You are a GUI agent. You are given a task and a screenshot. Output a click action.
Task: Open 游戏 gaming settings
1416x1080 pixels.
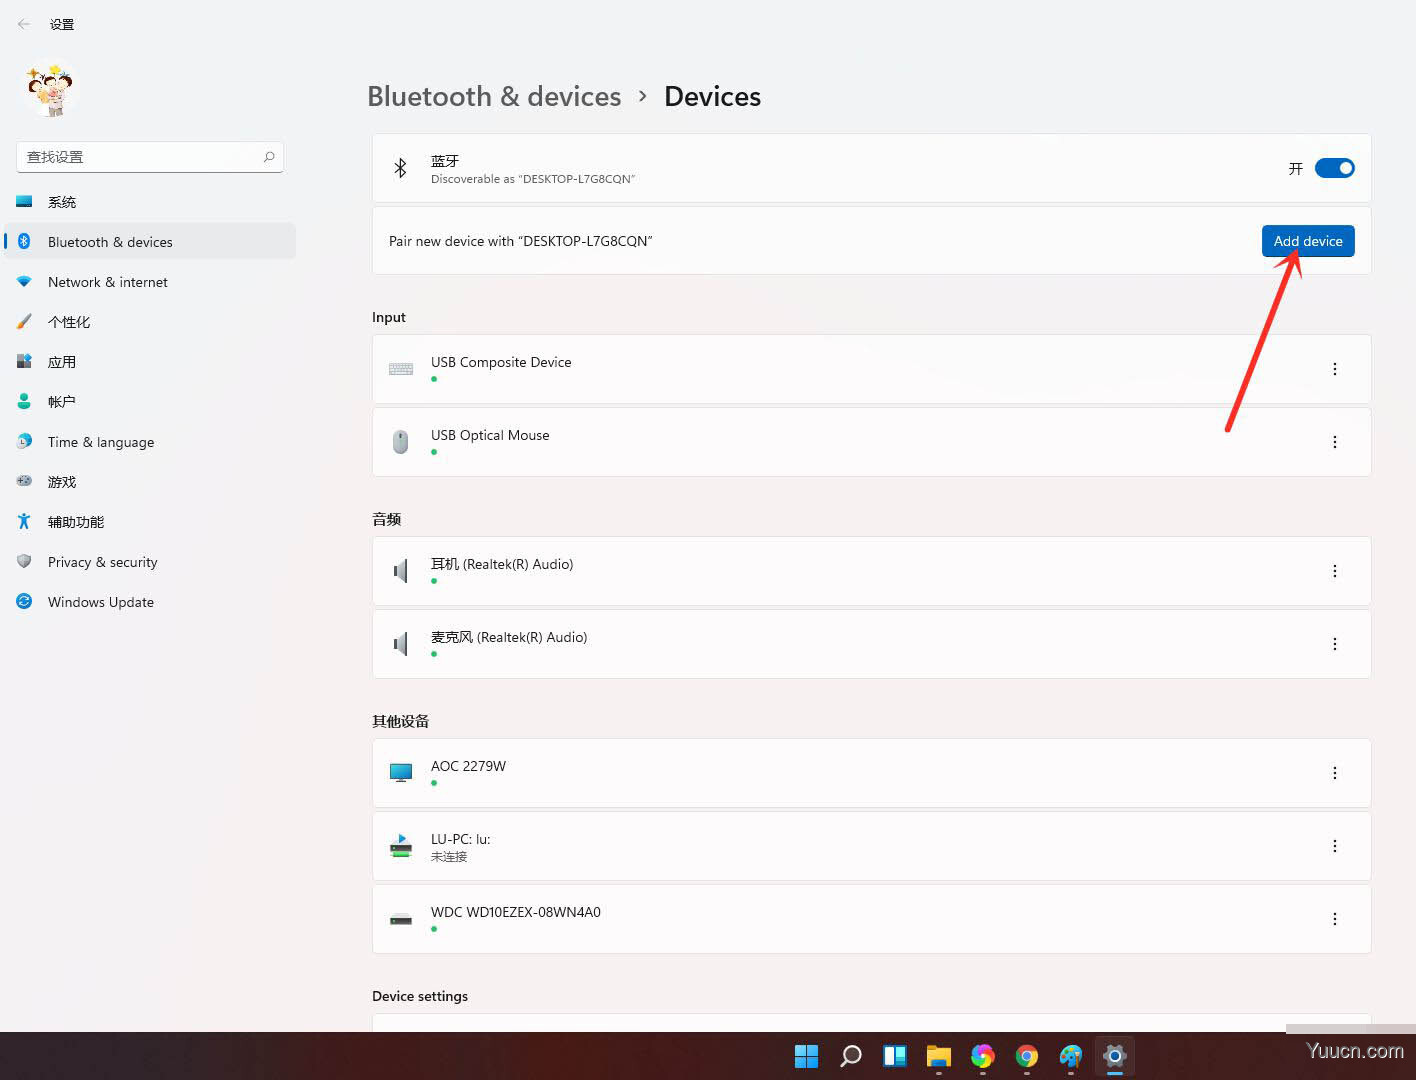pos(150,482)
